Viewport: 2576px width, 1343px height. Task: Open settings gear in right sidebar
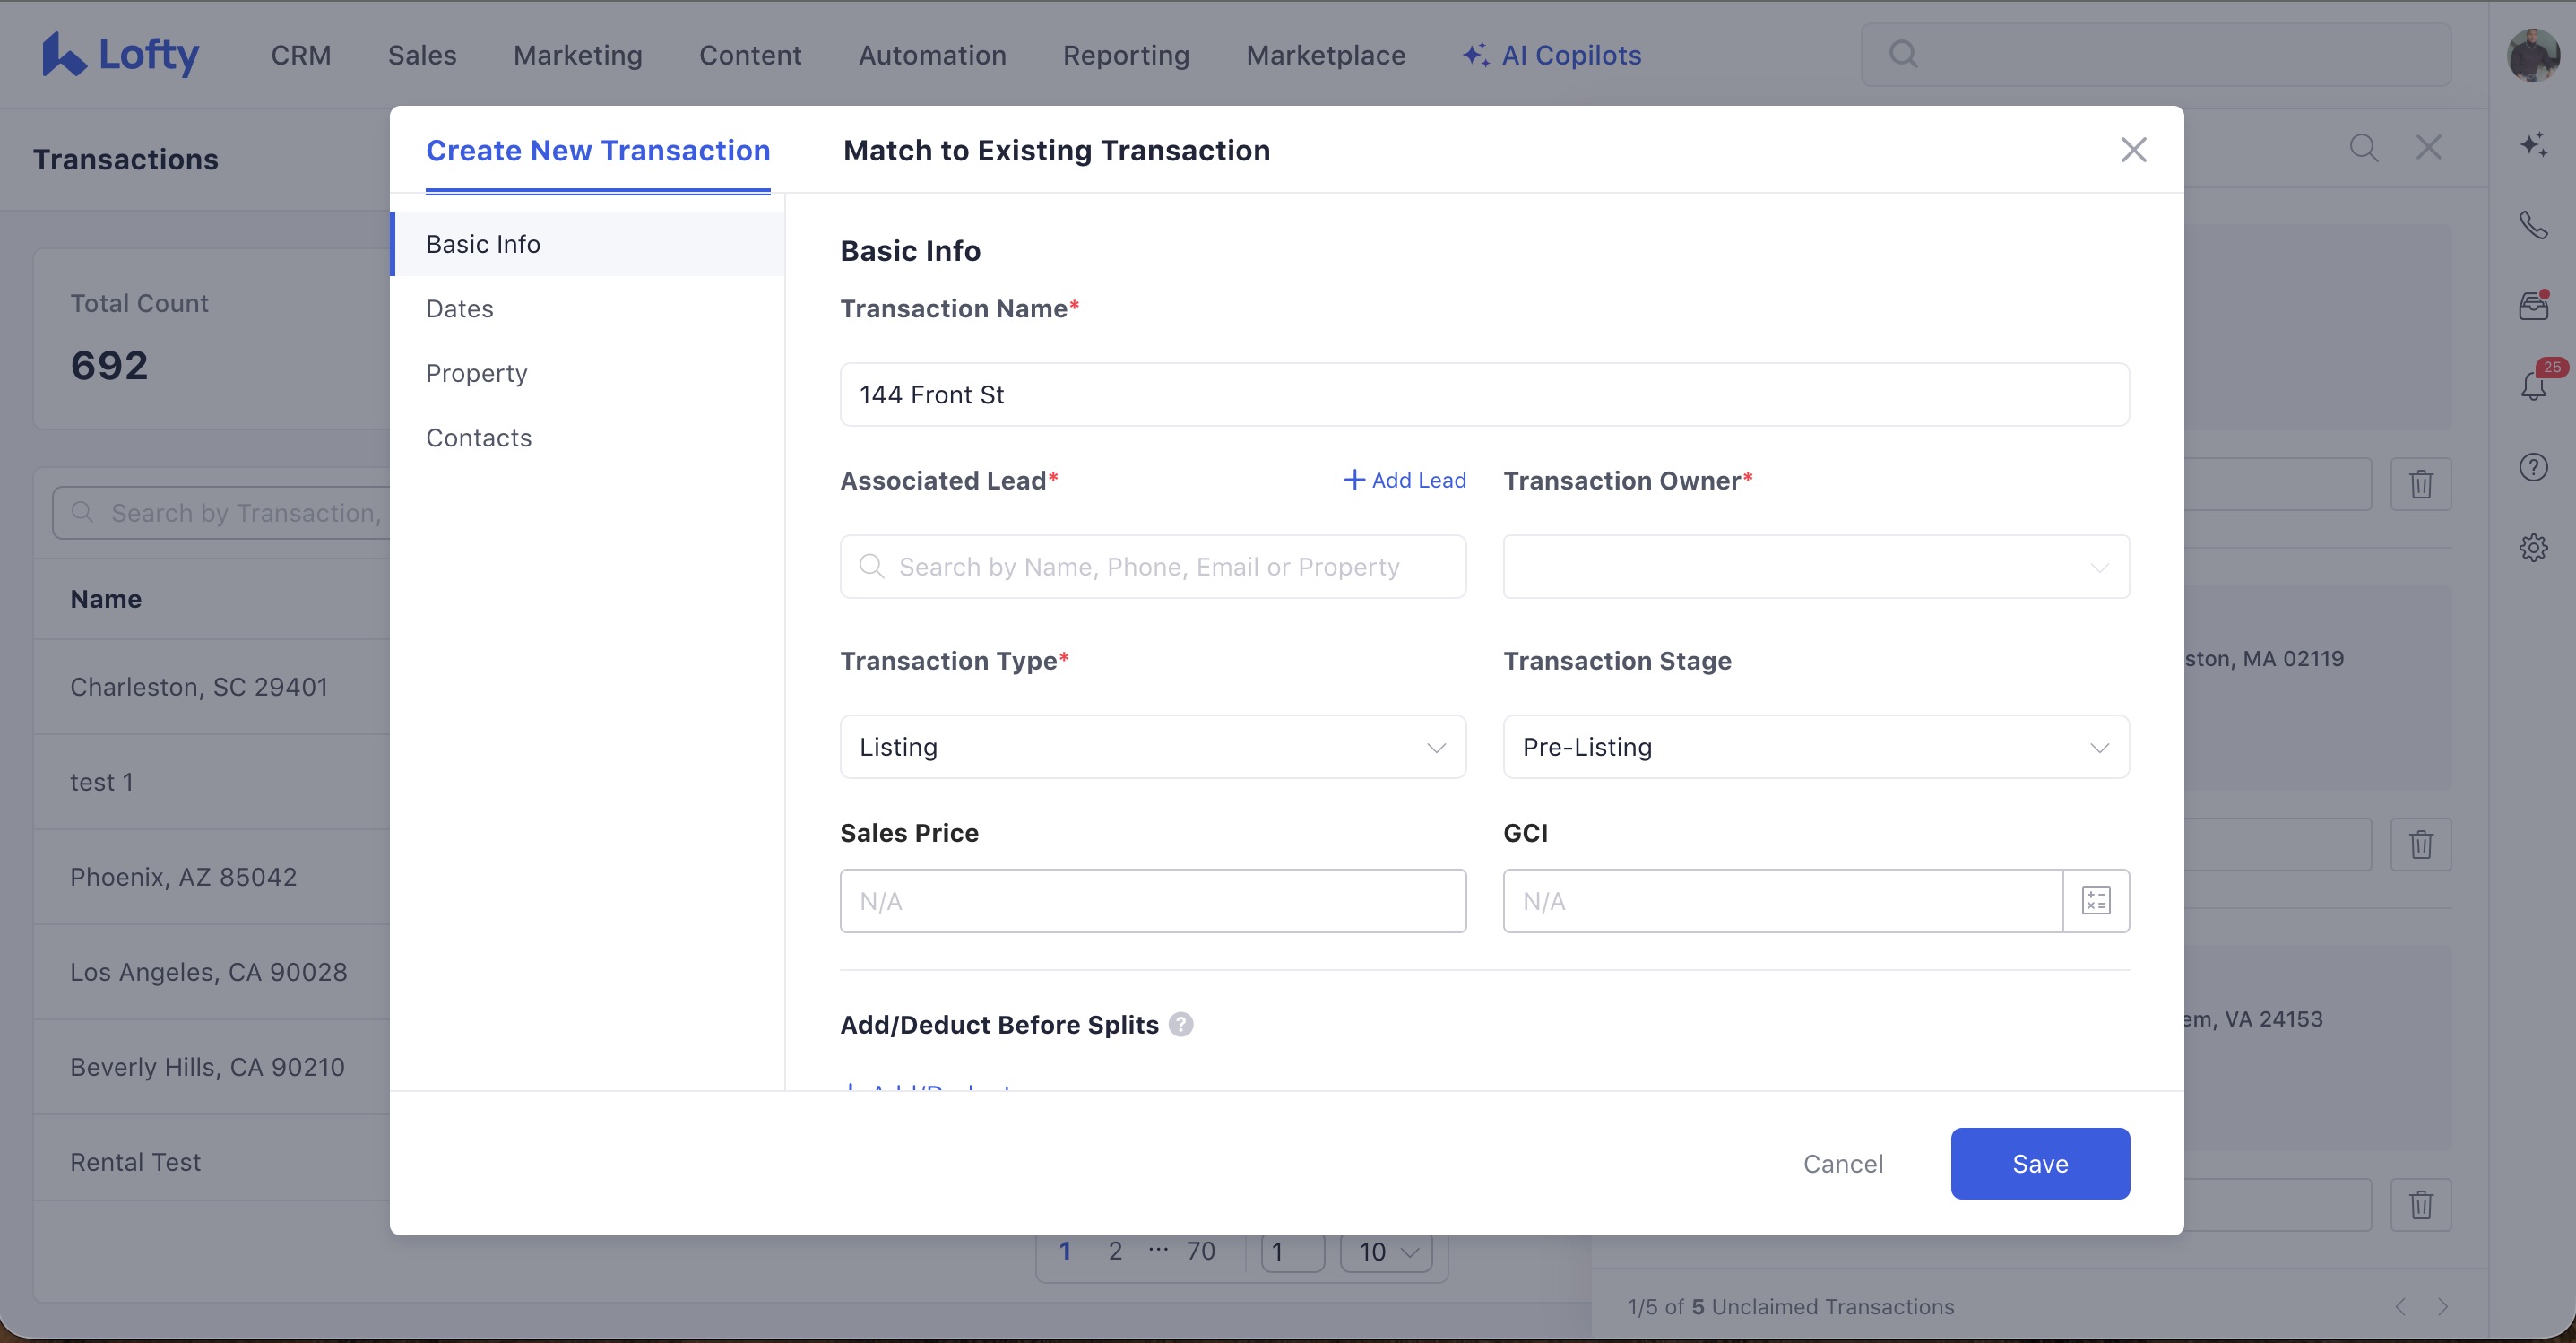point(2532,547)
